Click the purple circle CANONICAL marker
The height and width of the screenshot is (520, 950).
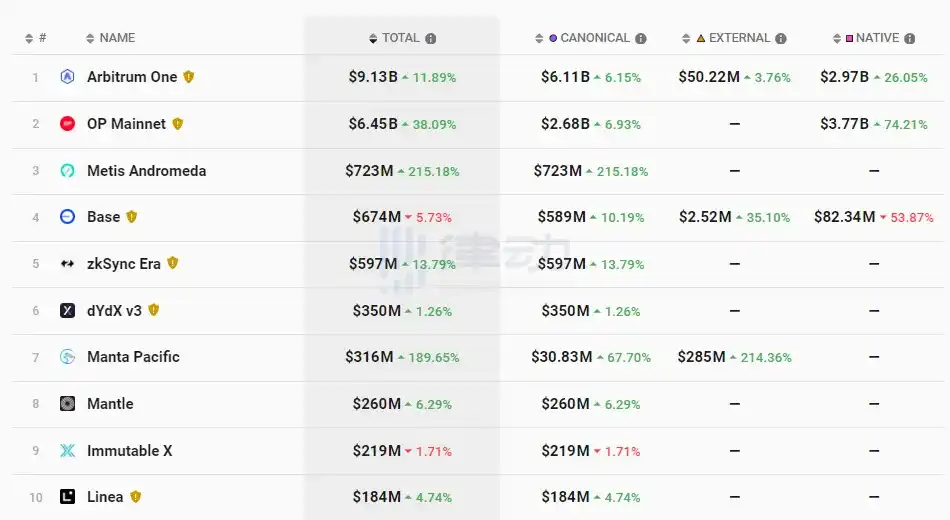click(553, 39)
